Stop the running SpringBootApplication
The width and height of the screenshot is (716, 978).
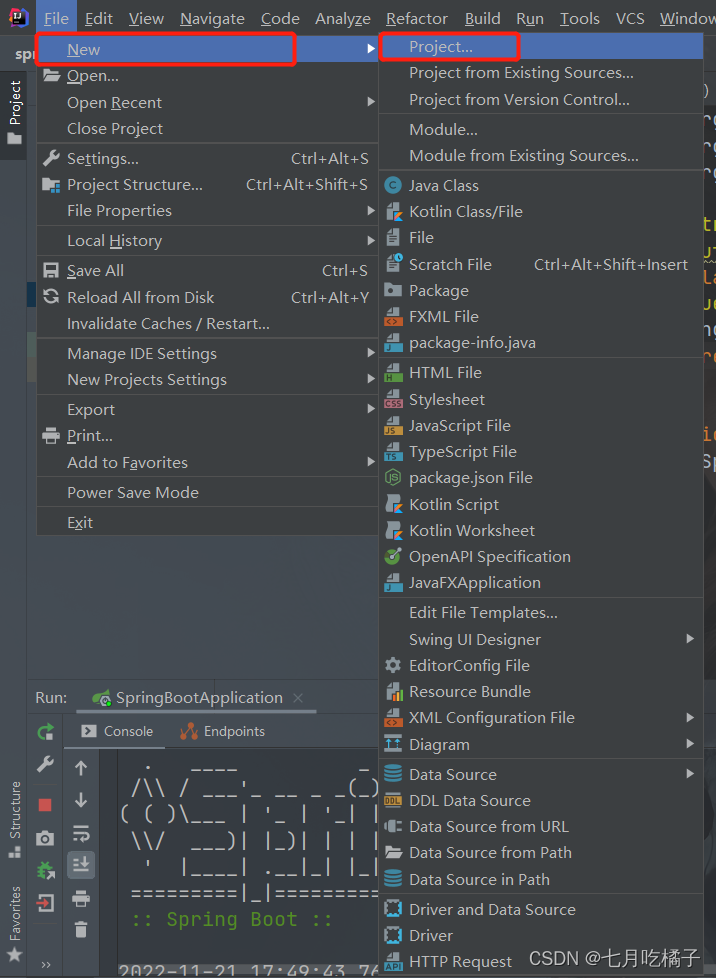(x=45, y=805)
